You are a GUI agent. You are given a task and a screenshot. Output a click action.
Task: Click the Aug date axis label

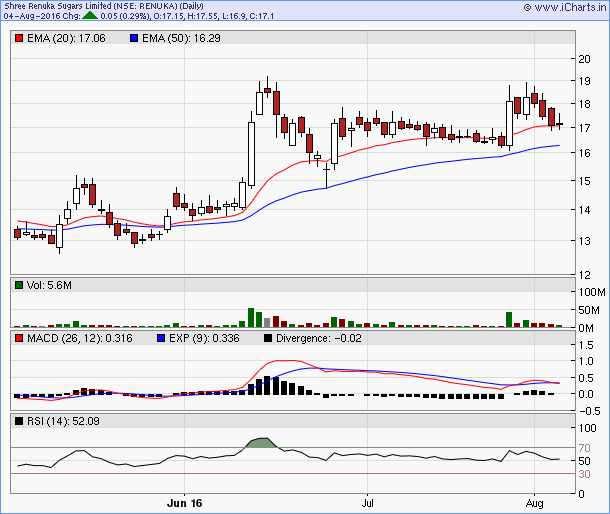point(535,503)
